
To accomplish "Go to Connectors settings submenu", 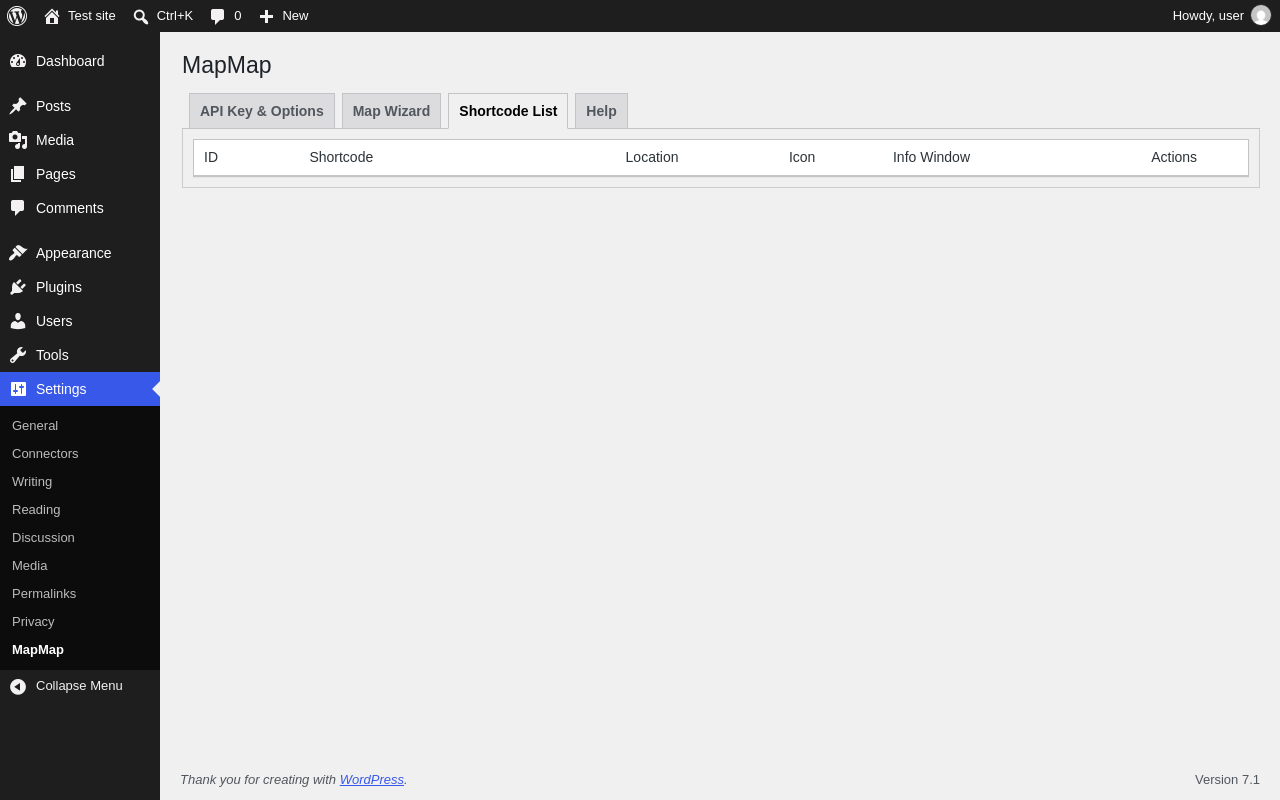I will (x=45, y=453).
